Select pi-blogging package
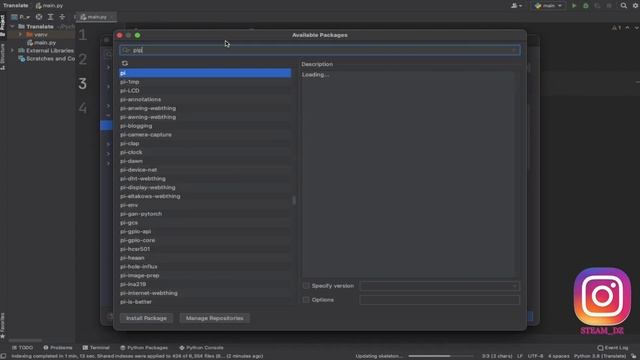 coord(205,126)
